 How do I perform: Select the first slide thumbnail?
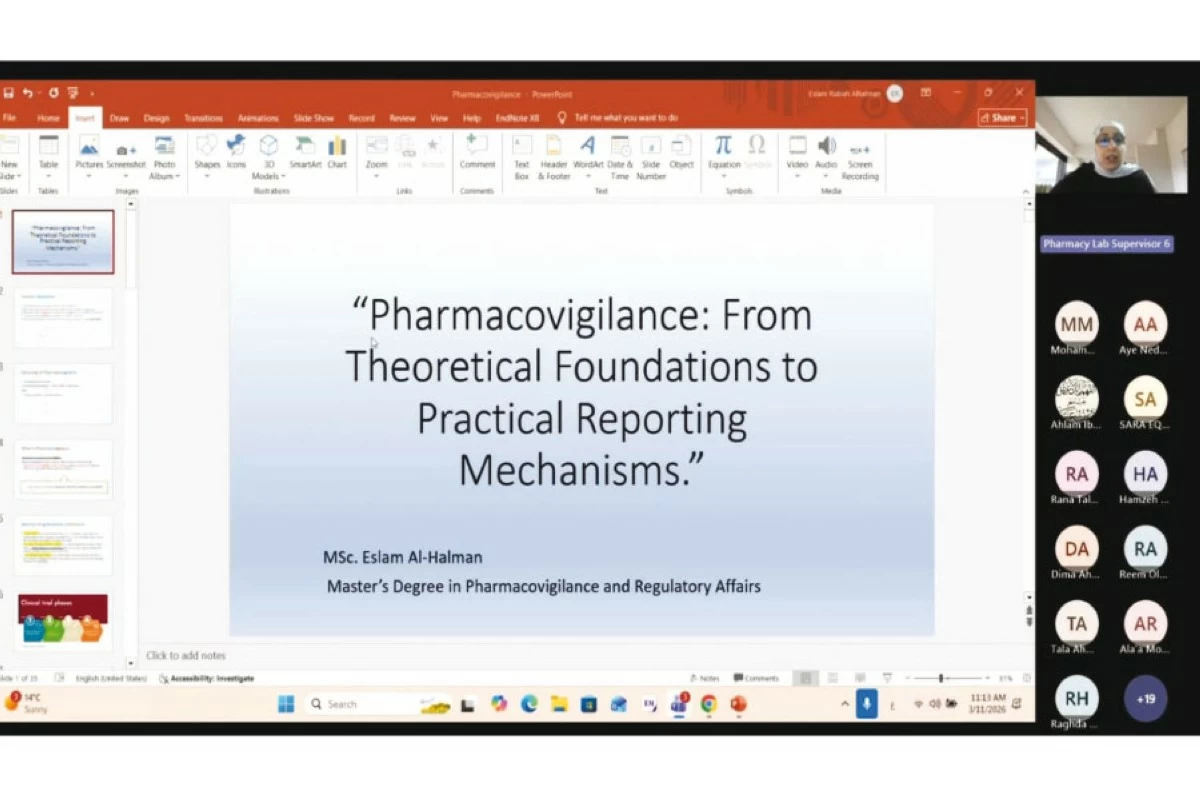coord(63,242)
